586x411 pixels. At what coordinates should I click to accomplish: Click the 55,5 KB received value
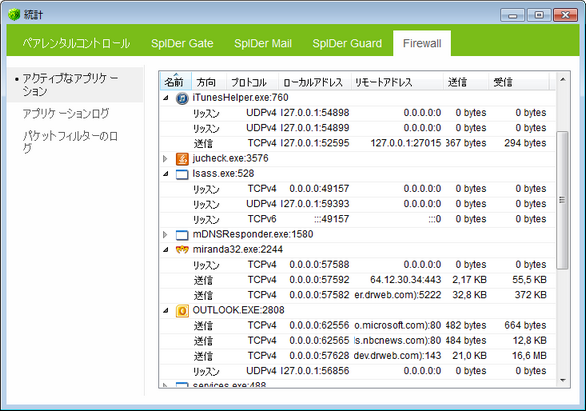point(529,280)
